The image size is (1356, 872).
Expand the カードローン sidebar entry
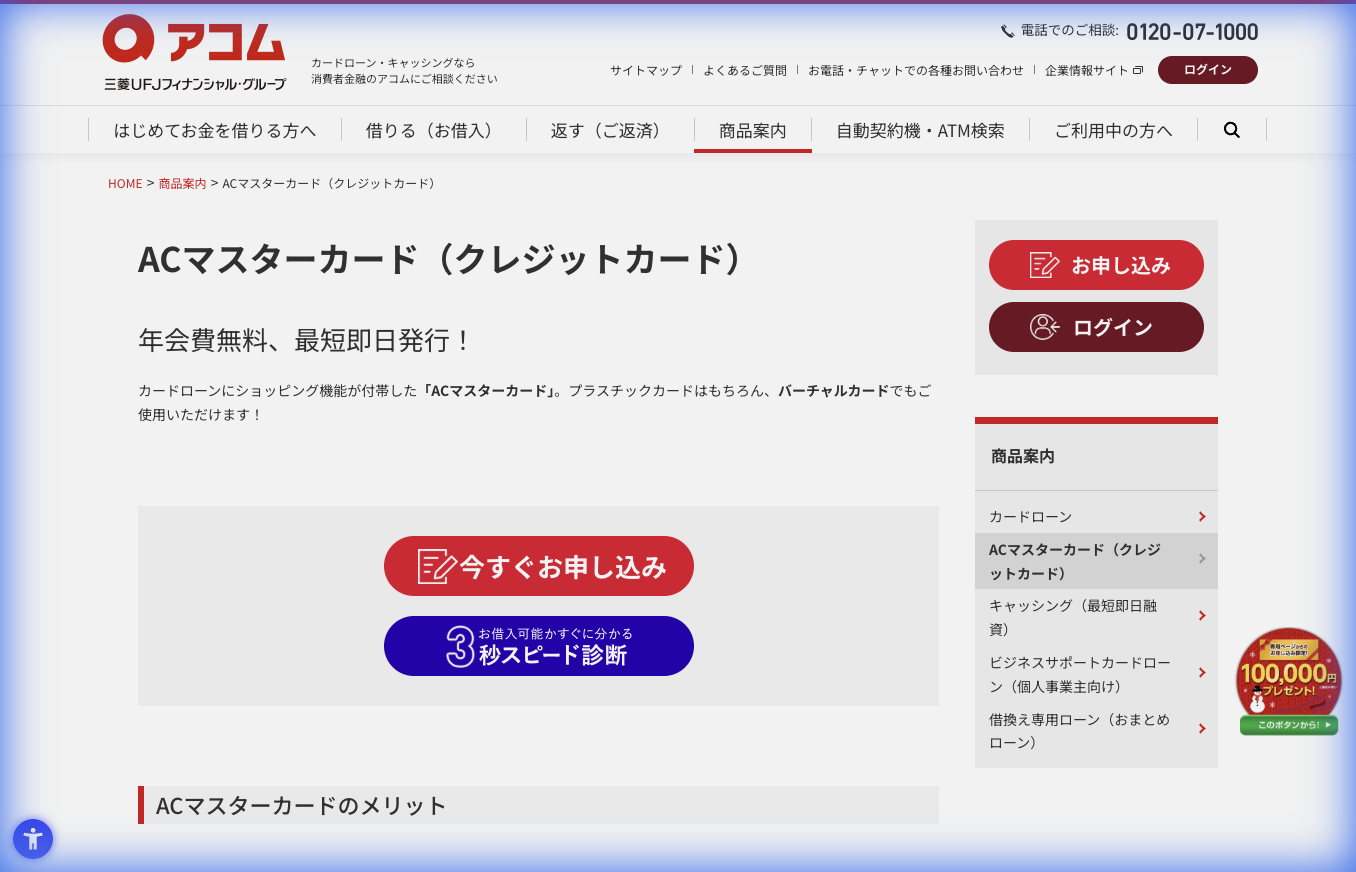[1202, 516]
